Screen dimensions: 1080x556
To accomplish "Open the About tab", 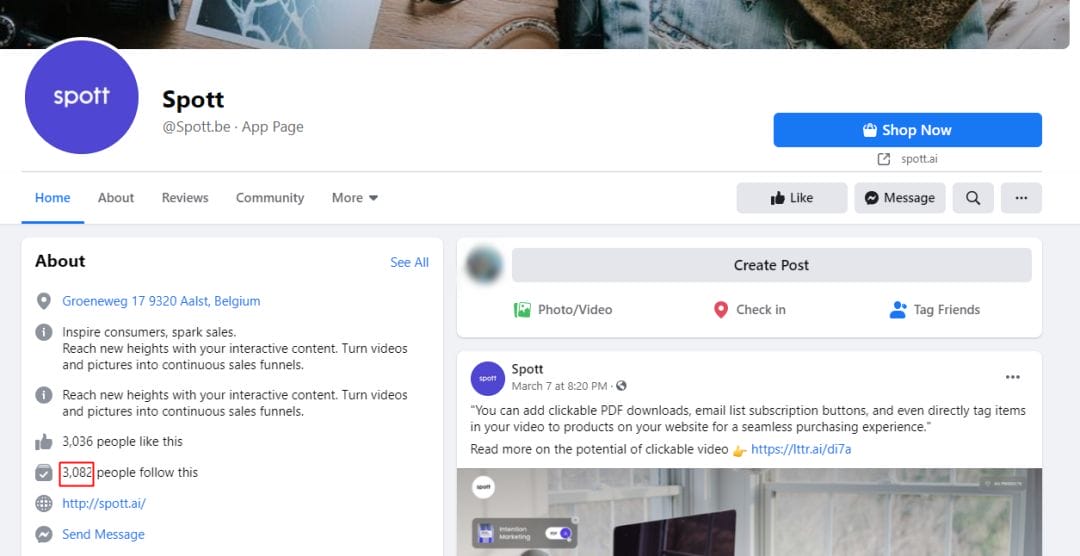I will click(116, 198).
